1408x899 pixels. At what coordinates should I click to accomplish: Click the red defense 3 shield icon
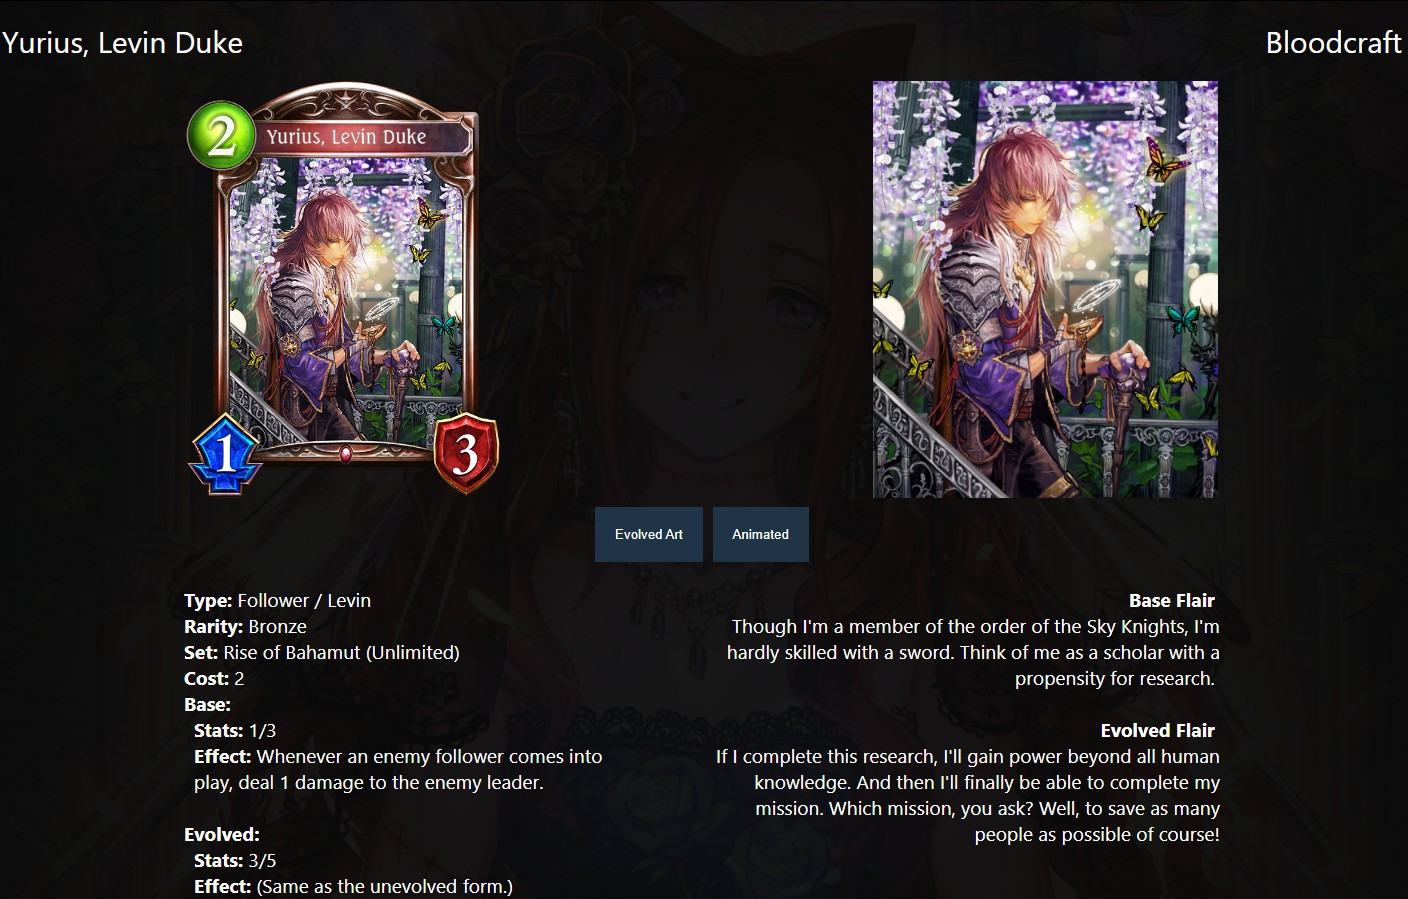pyautogui.click(x=466, y=453)
